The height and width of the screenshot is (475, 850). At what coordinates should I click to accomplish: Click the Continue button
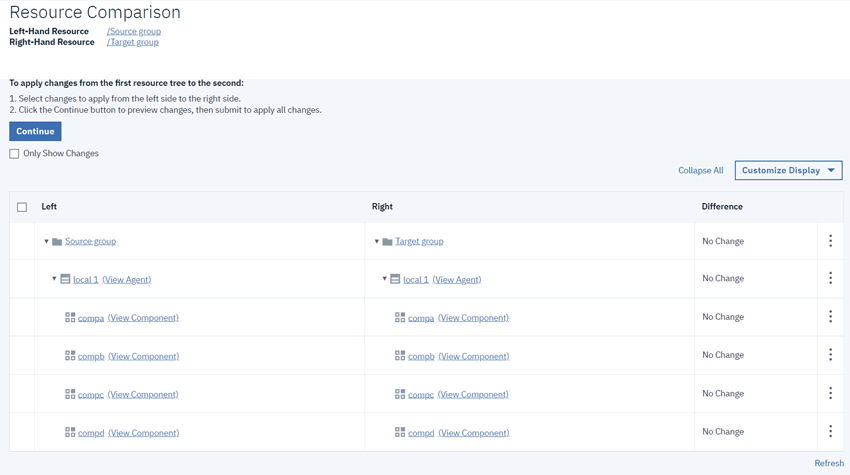pyautogui.click(x=35, y=131)
